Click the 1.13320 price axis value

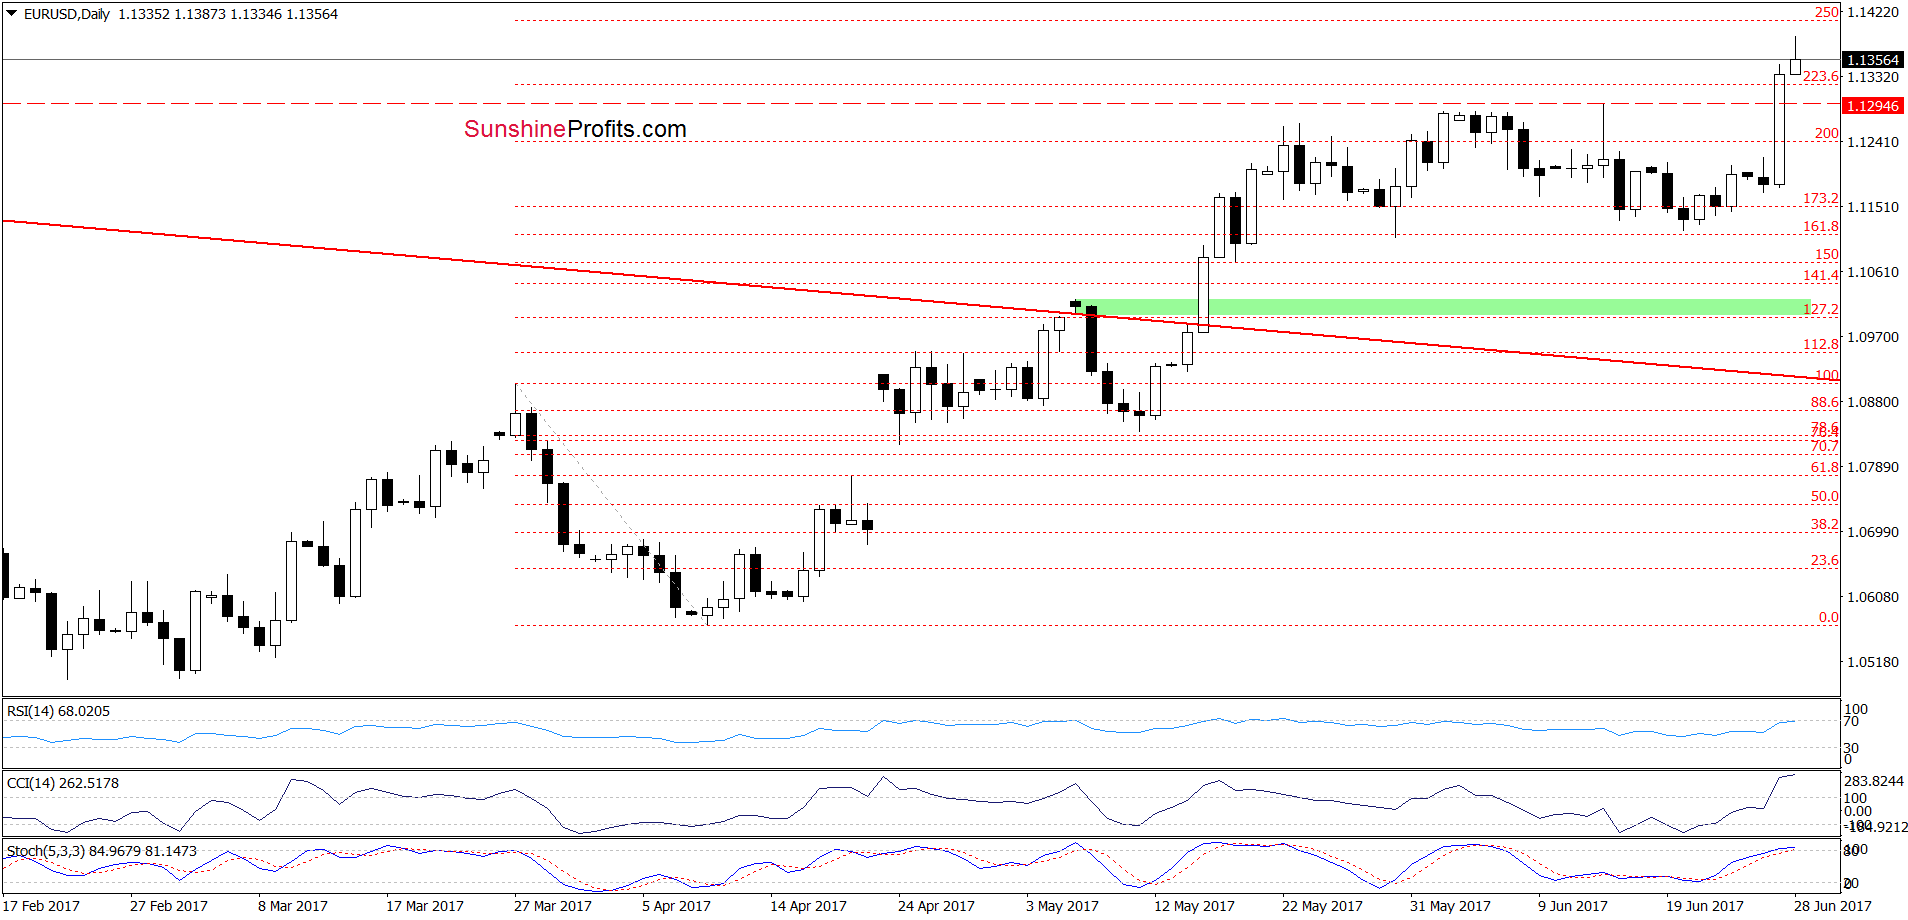pyautogui.click(x=1872, y=77)
